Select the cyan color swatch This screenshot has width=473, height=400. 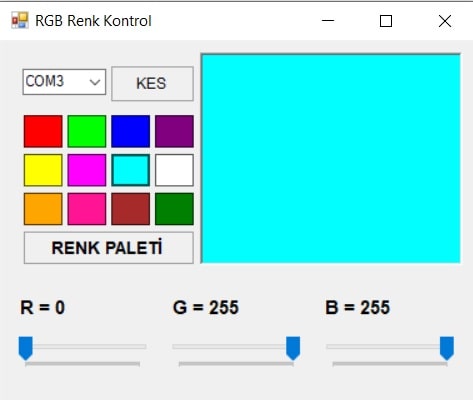130,170
